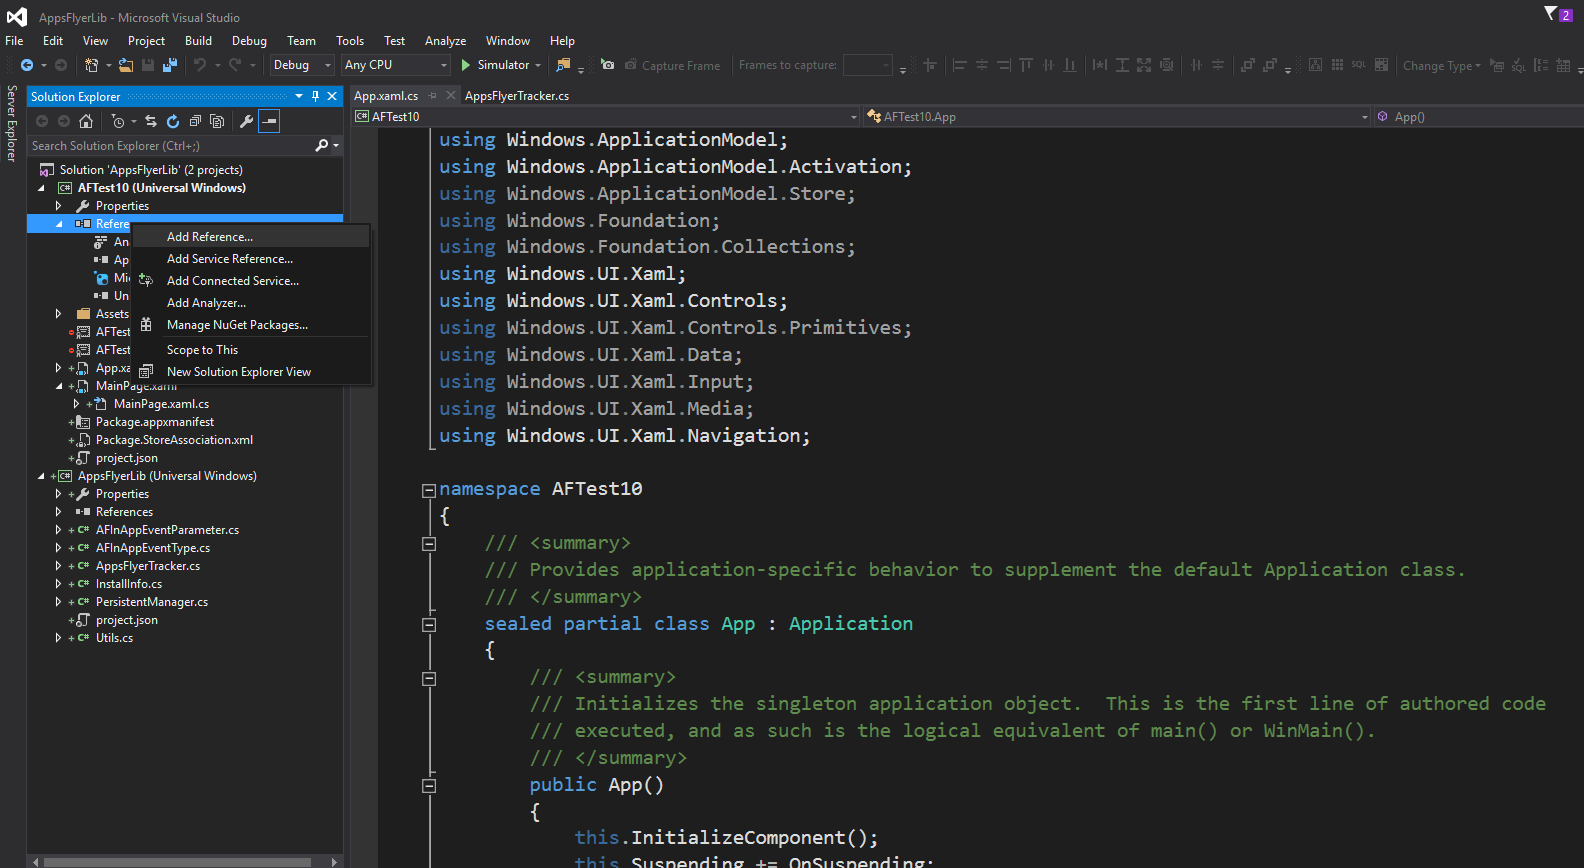Open the Debug configuration dropdown
This screenshot has height=868, width=1584.
pos(302,65)
